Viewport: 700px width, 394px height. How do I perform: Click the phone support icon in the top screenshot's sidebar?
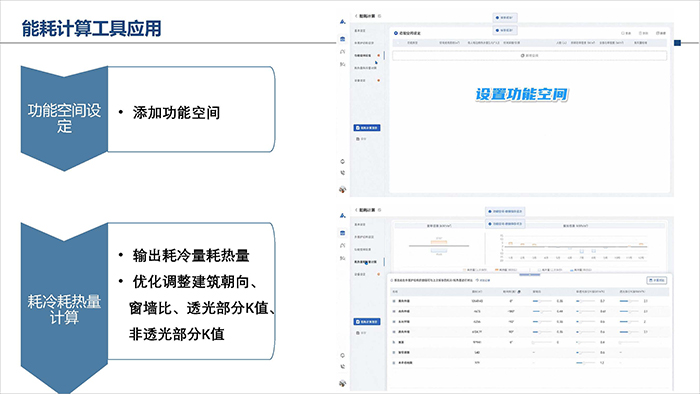pos(342,173)
